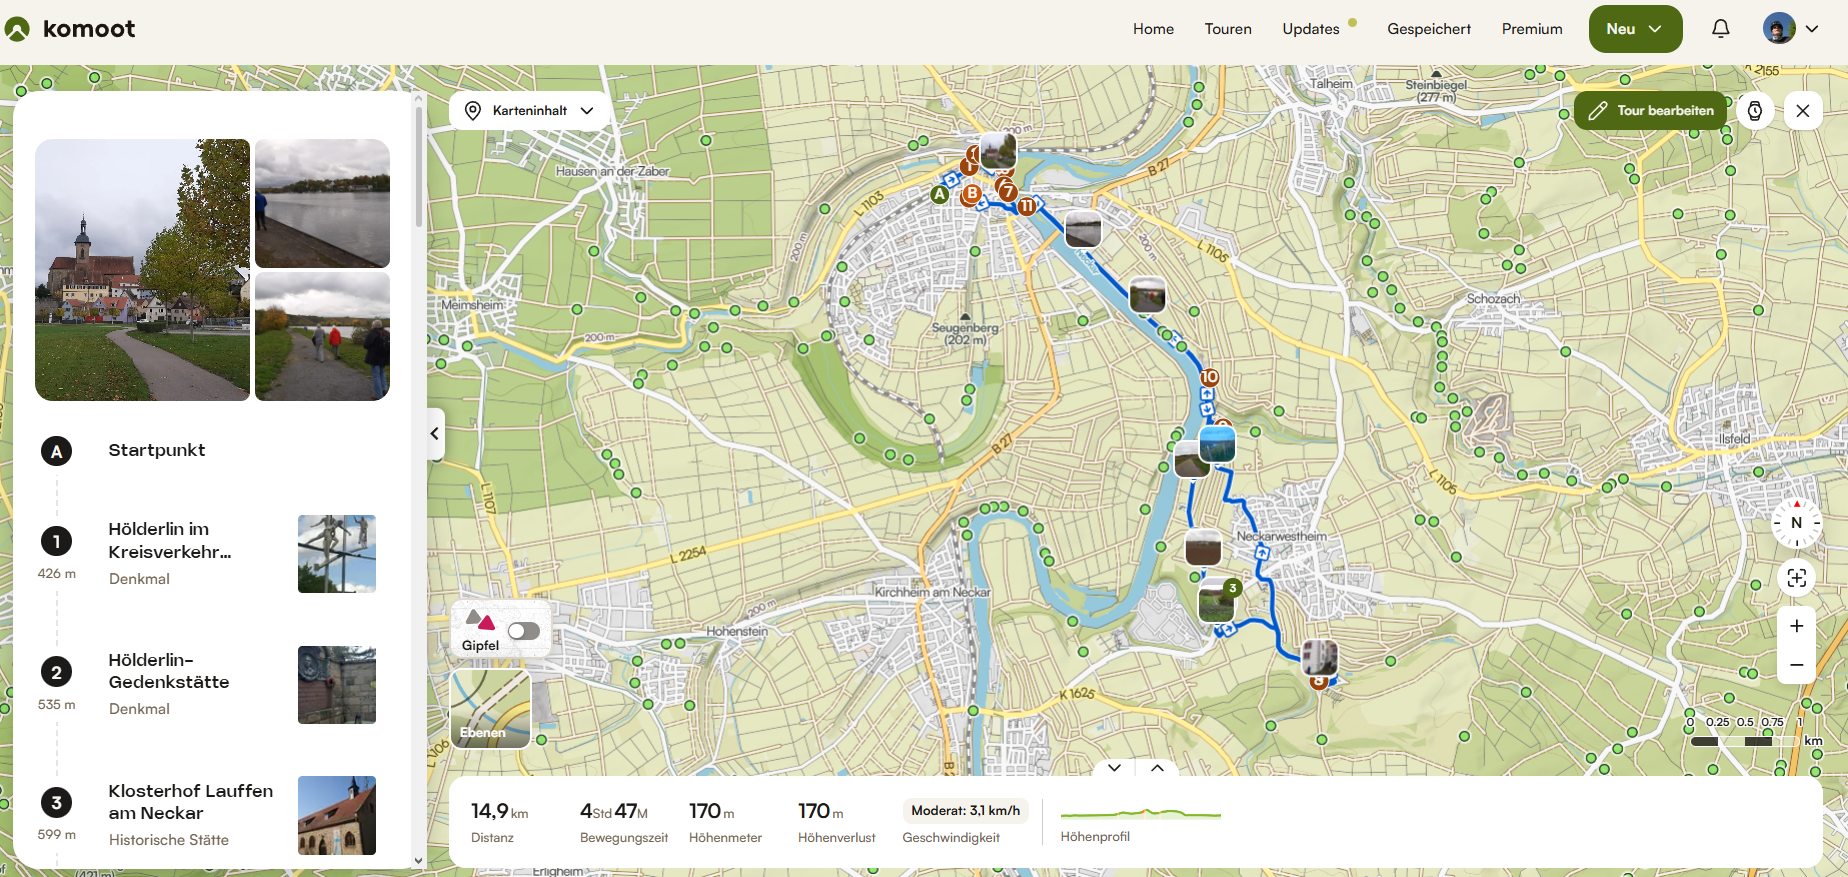Click the compass north indicator
This screenshot has width=1848, height=877.
[1796, 523]
